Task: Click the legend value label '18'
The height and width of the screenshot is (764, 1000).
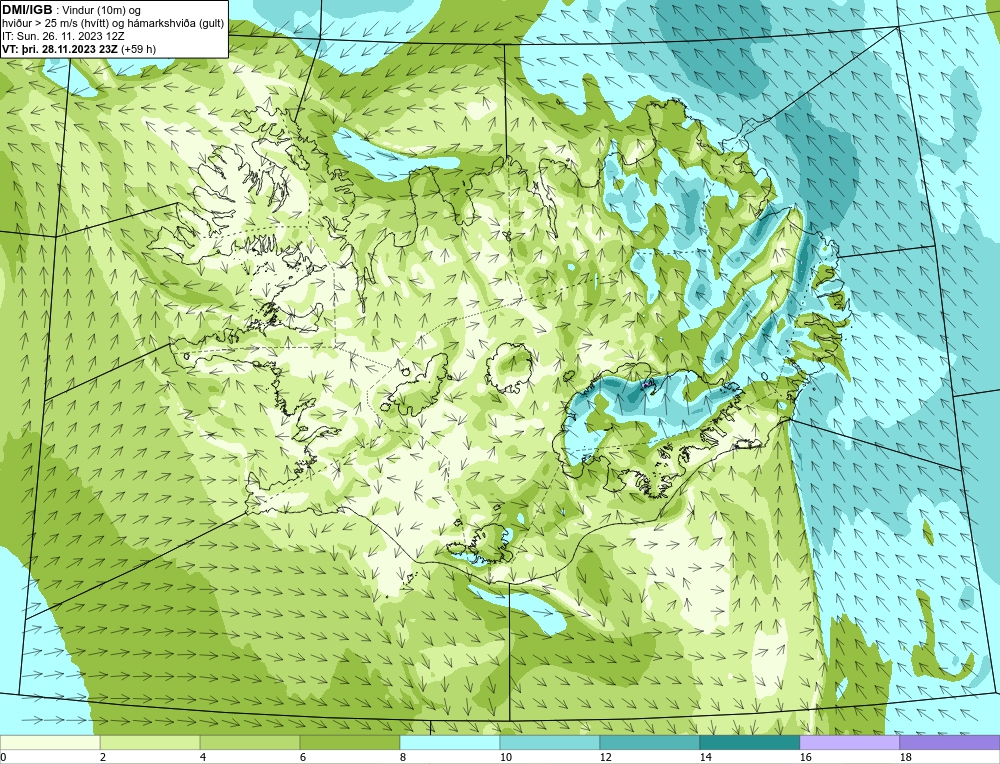Action: point(906,757)
